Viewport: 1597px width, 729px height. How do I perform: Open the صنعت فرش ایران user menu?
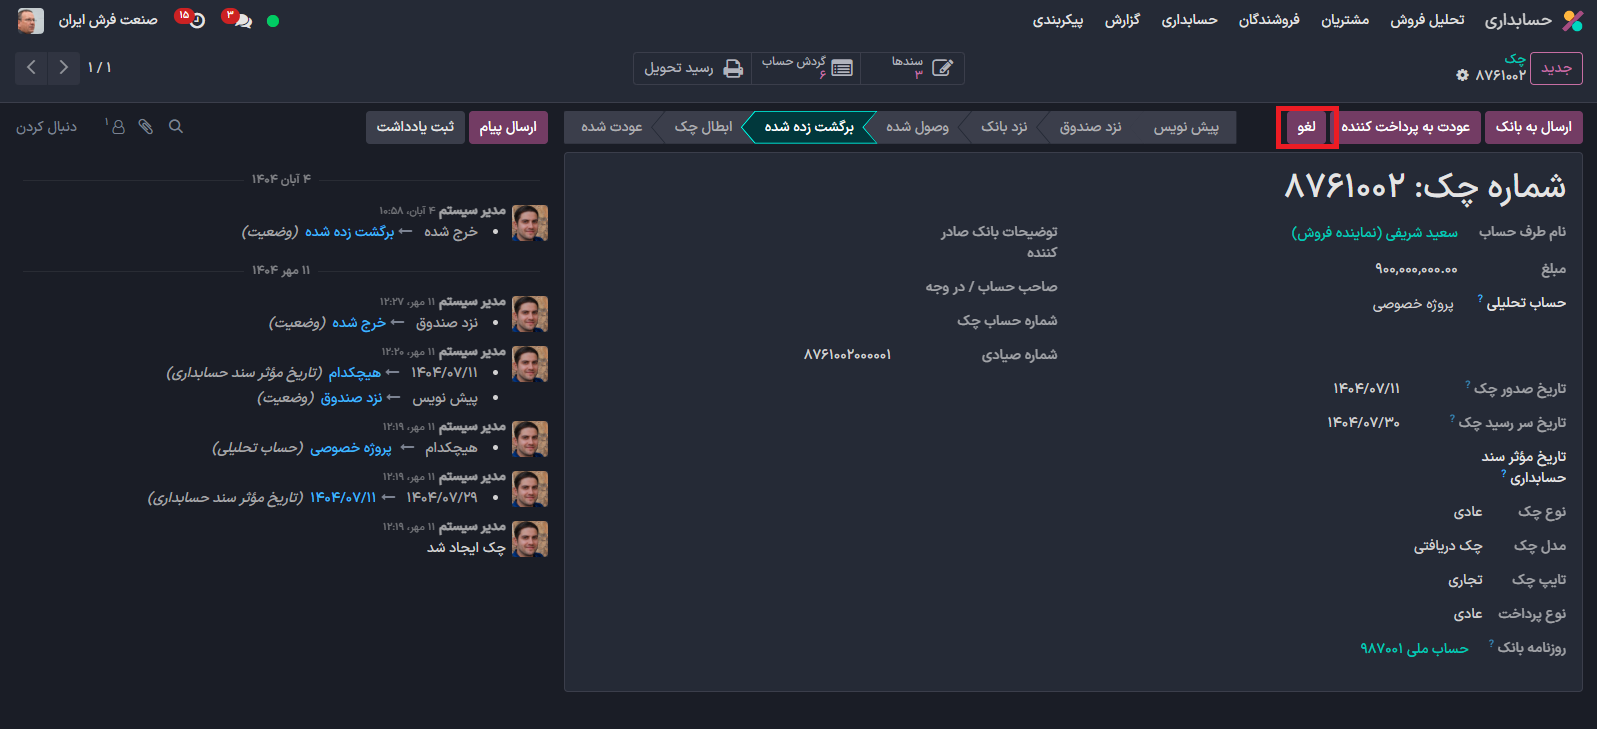(88, 20)
